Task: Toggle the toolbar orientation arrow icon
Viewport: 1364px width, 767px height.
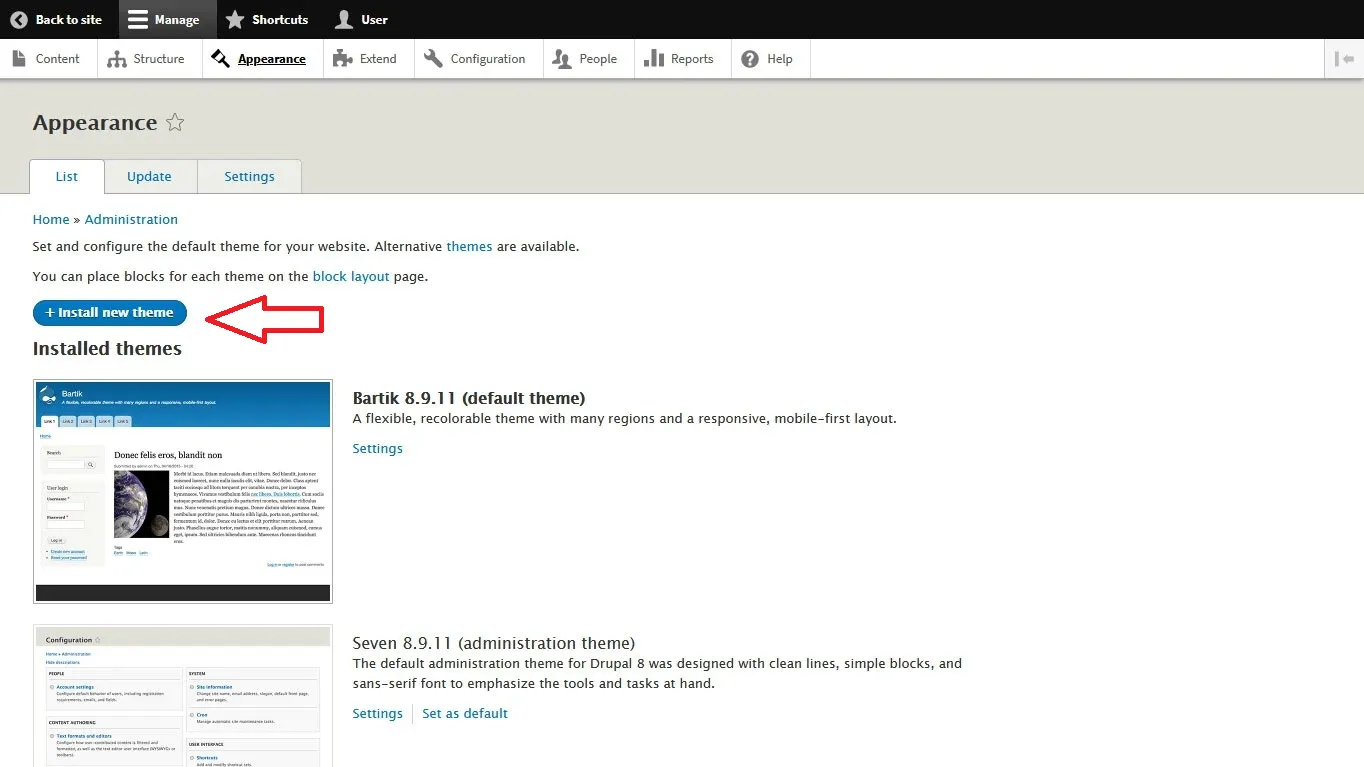Action: click(1344, 59)
